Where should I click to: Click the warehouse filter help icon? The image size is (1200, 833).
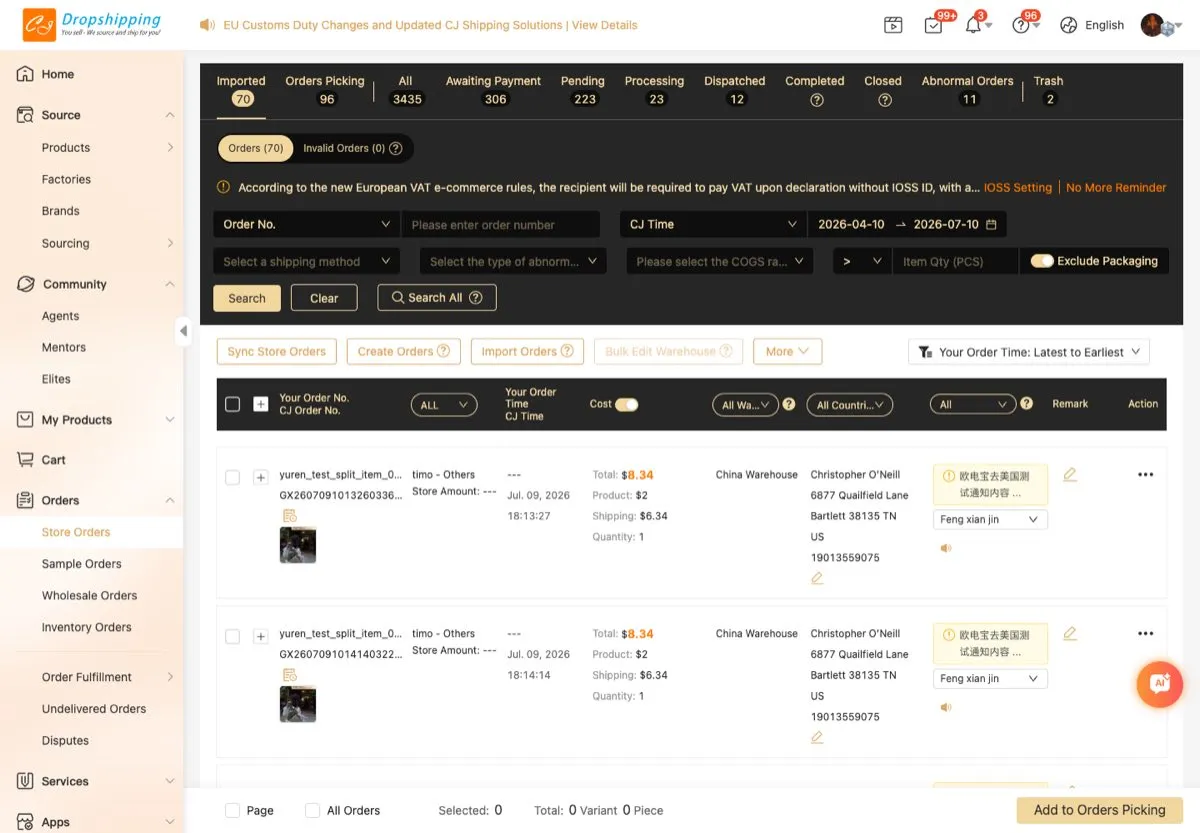tap(788, 404)
